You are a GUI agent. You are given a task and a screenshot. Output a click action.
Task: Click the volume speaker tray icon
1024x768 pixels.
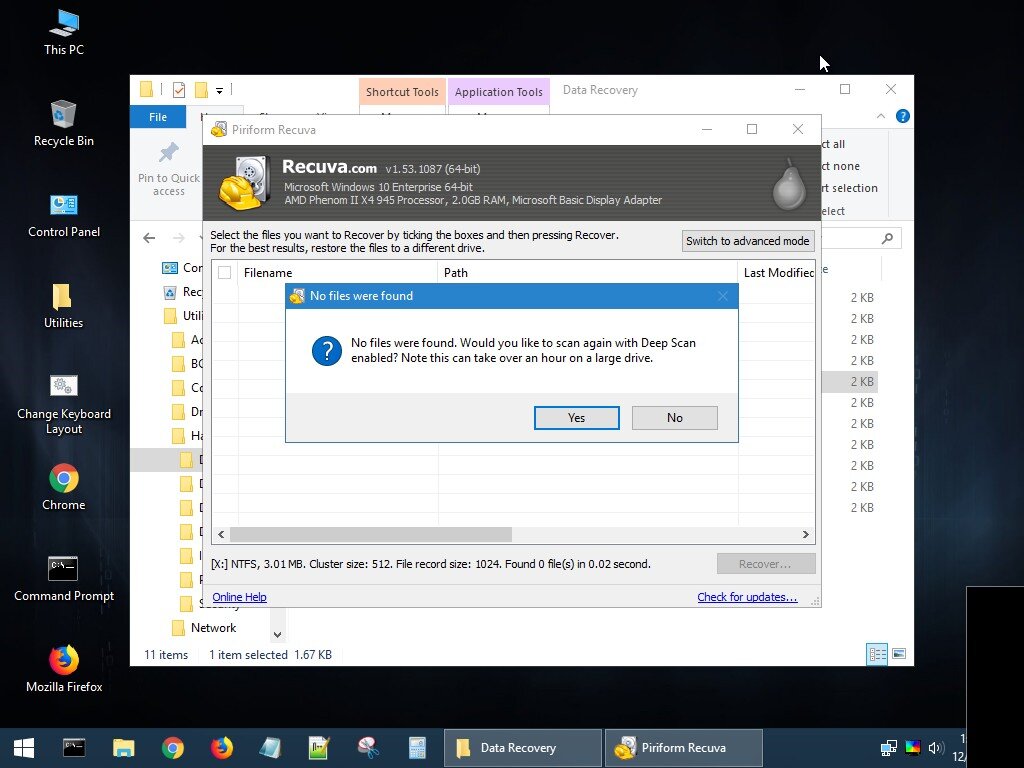pyautogui.click(x=936, y=748)
